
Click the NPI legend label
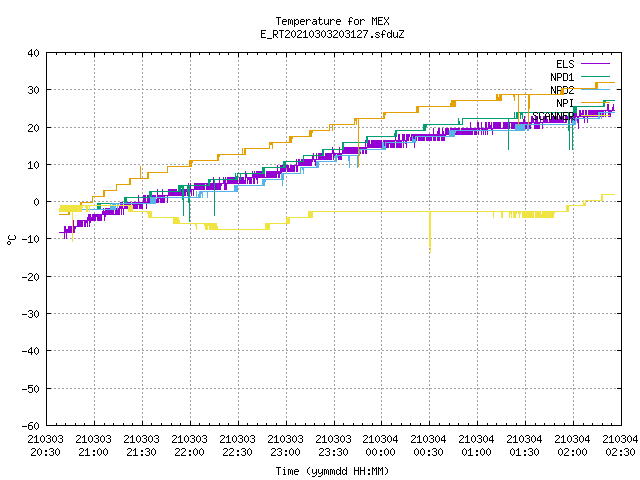pos(565,103)
